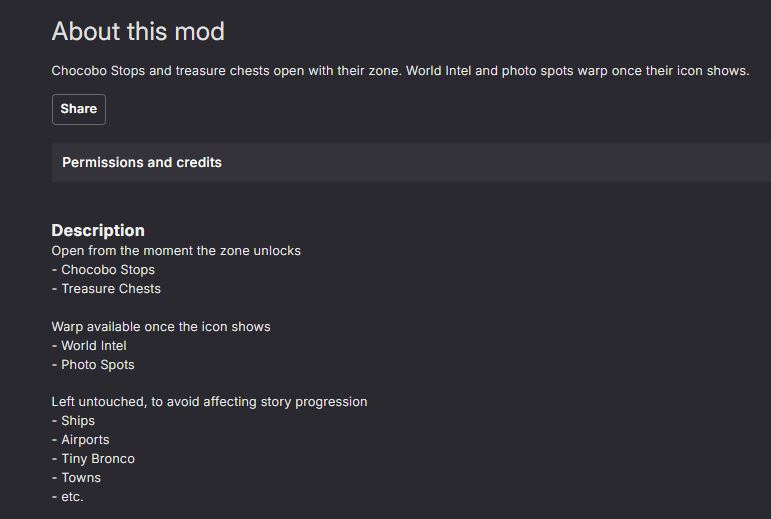Click the '- etc.' list item

point(67,497)
